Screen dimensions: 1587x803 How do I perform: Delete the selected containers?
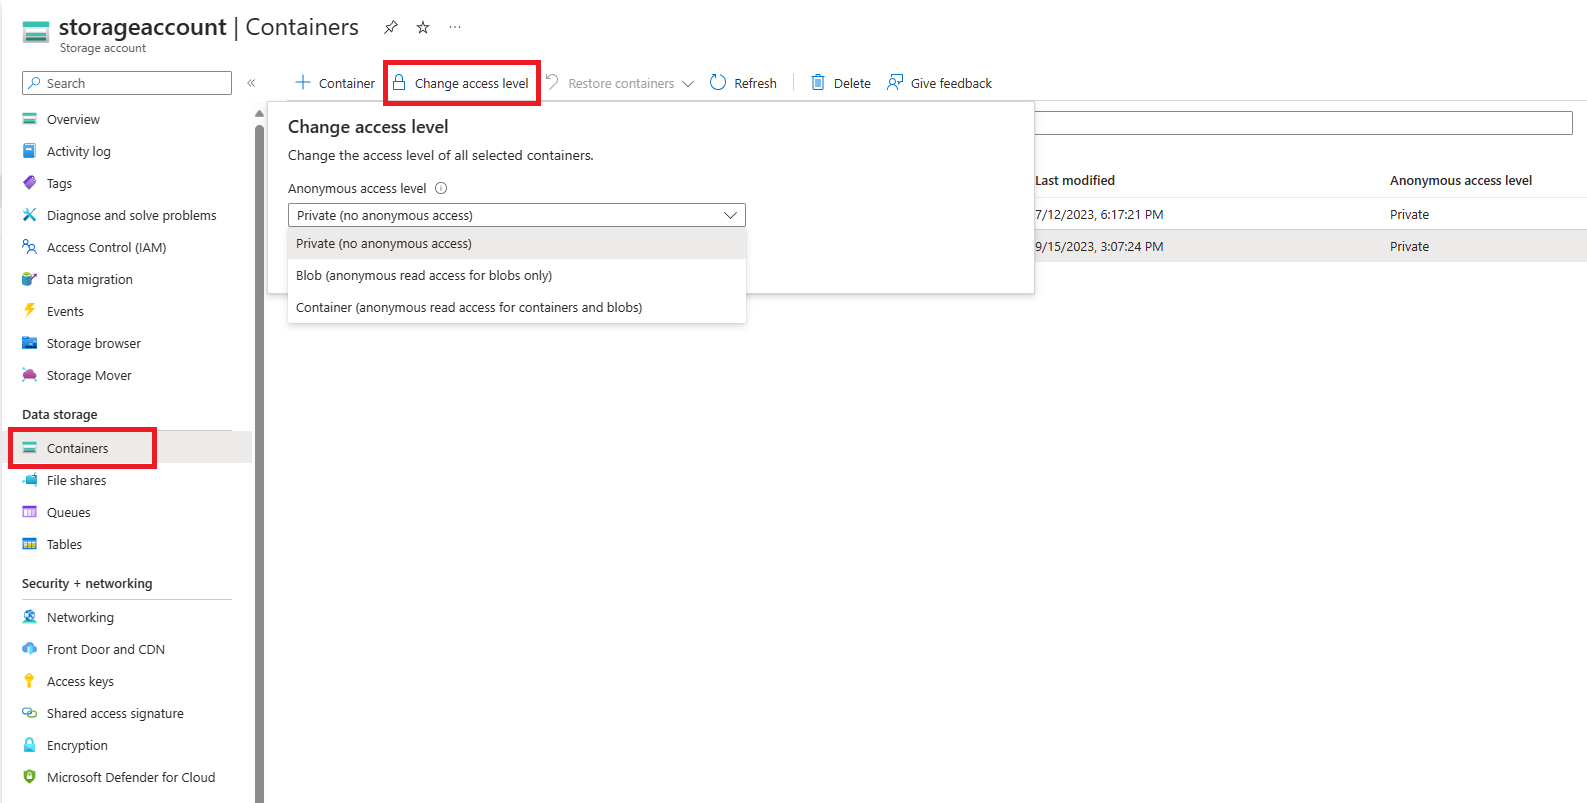pyautogui.click(x=841, y=83)
